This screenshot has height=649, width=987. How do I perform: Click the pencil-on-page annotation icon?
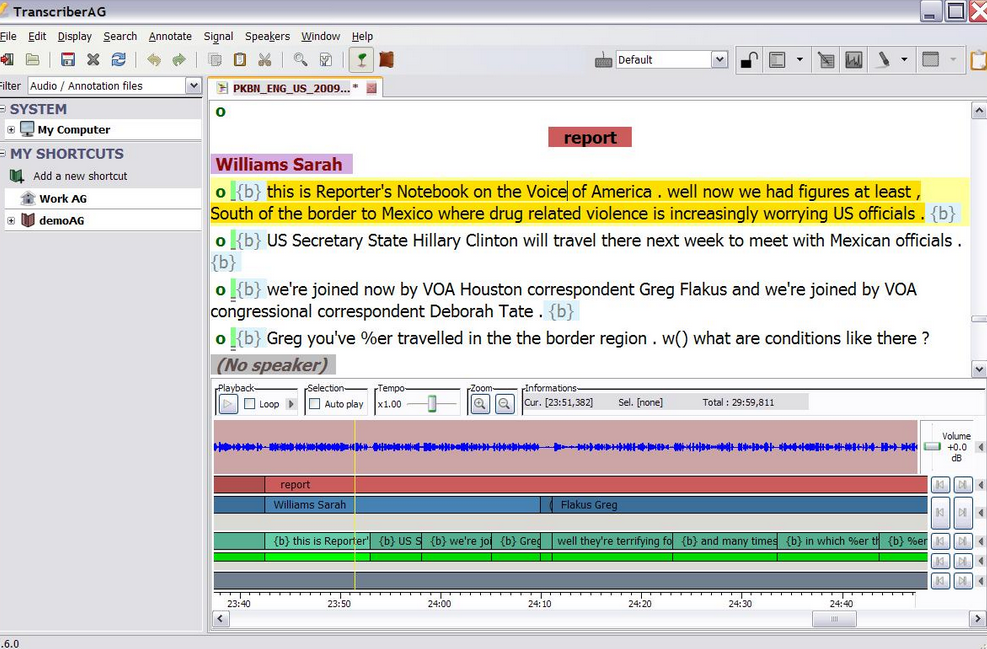[826, 60]
